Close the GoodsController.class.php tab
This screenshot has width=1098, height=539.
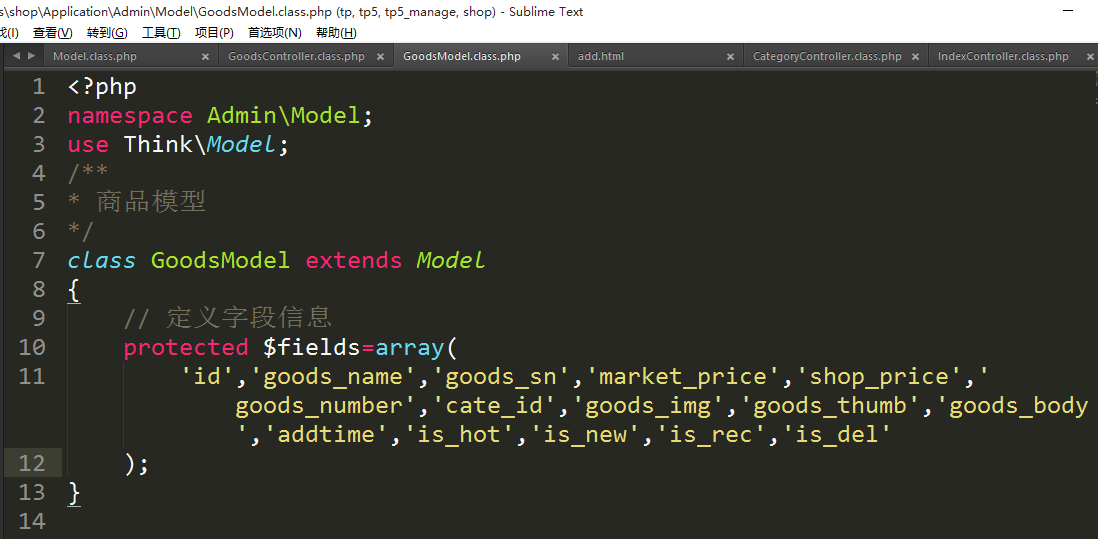point(381,57)
